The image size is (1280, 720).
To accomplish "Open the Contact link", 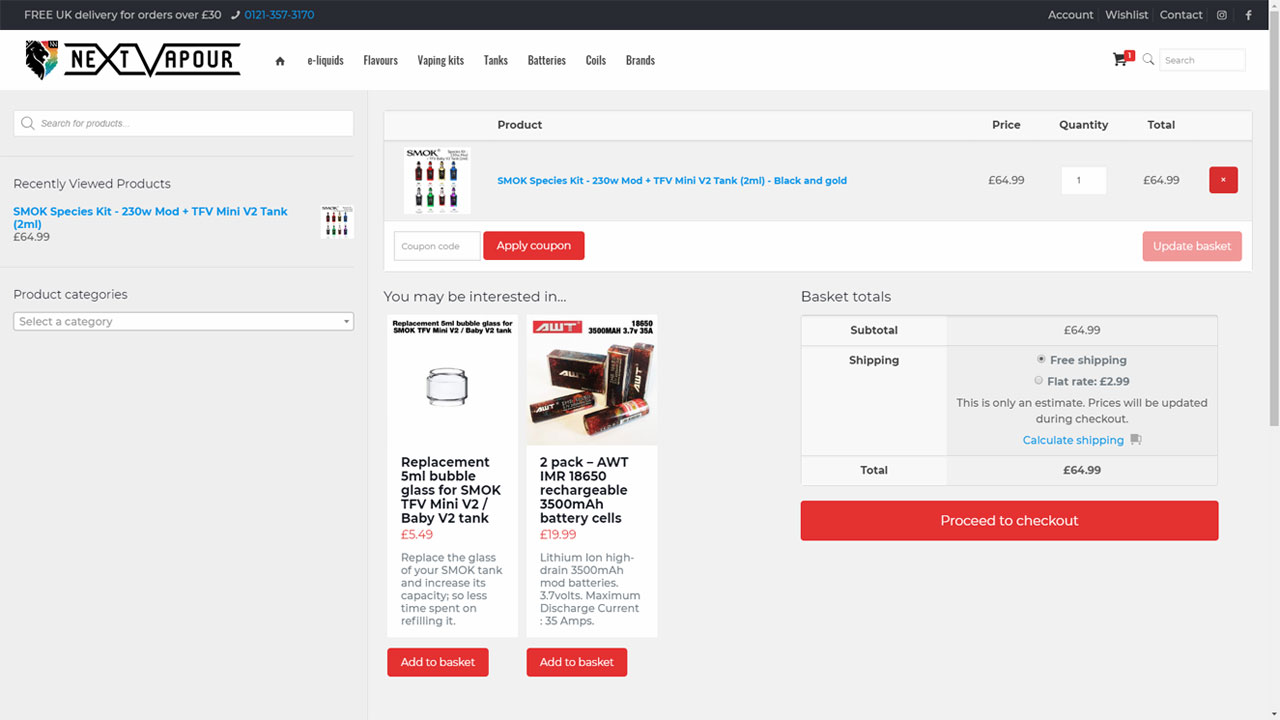I will point(1181,15).
